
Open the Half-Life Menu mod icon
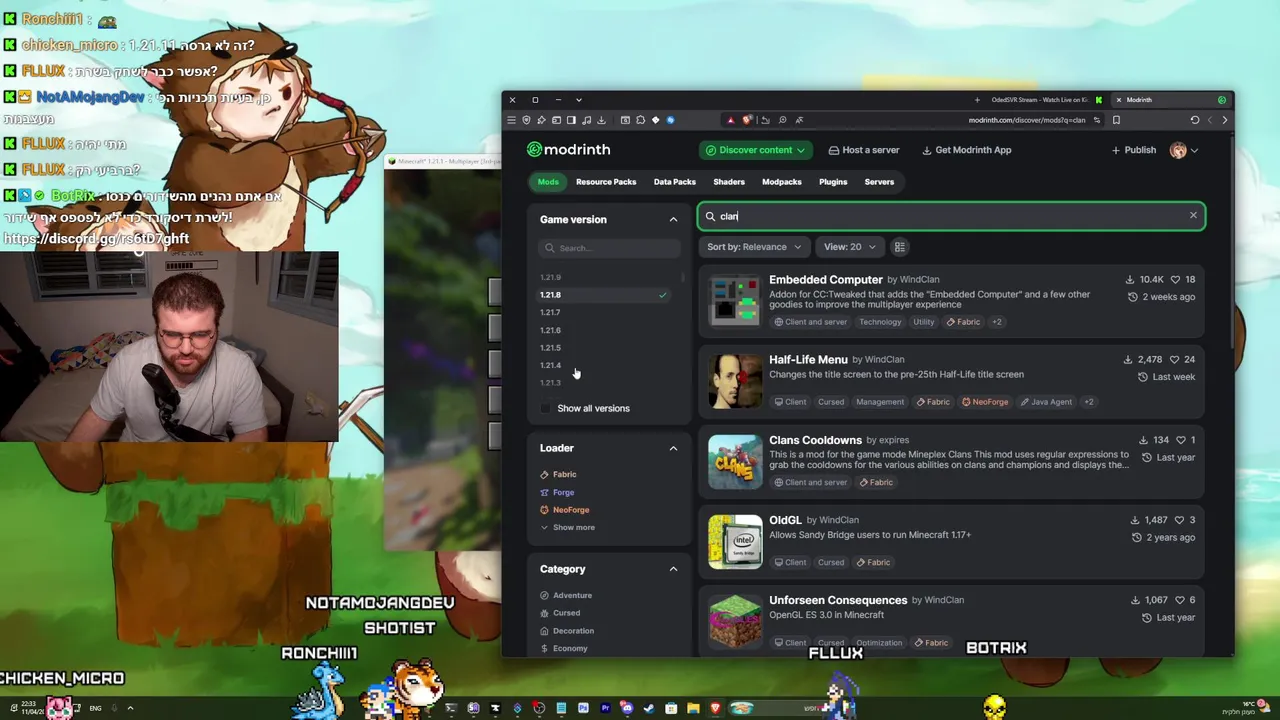735,381
